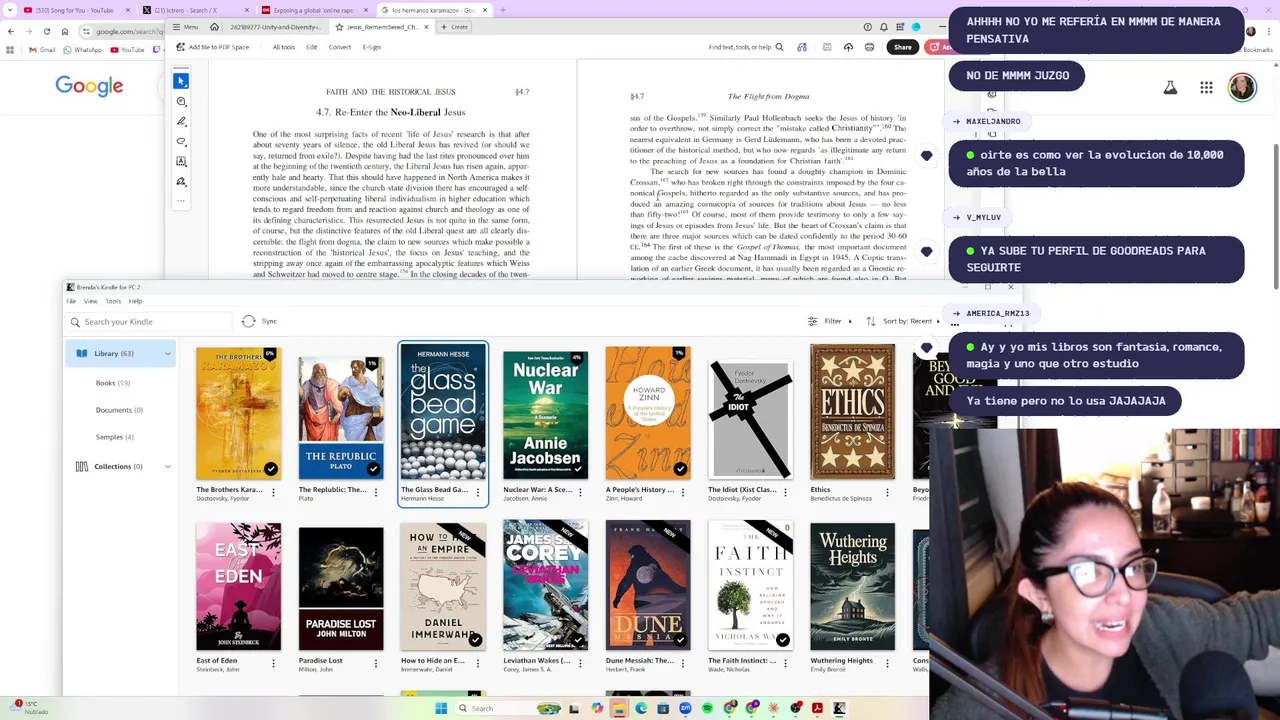1280x720 pixels.
Task: Select the arrow selection tool in Acrobat sidebar
Action: coord(181,81)
